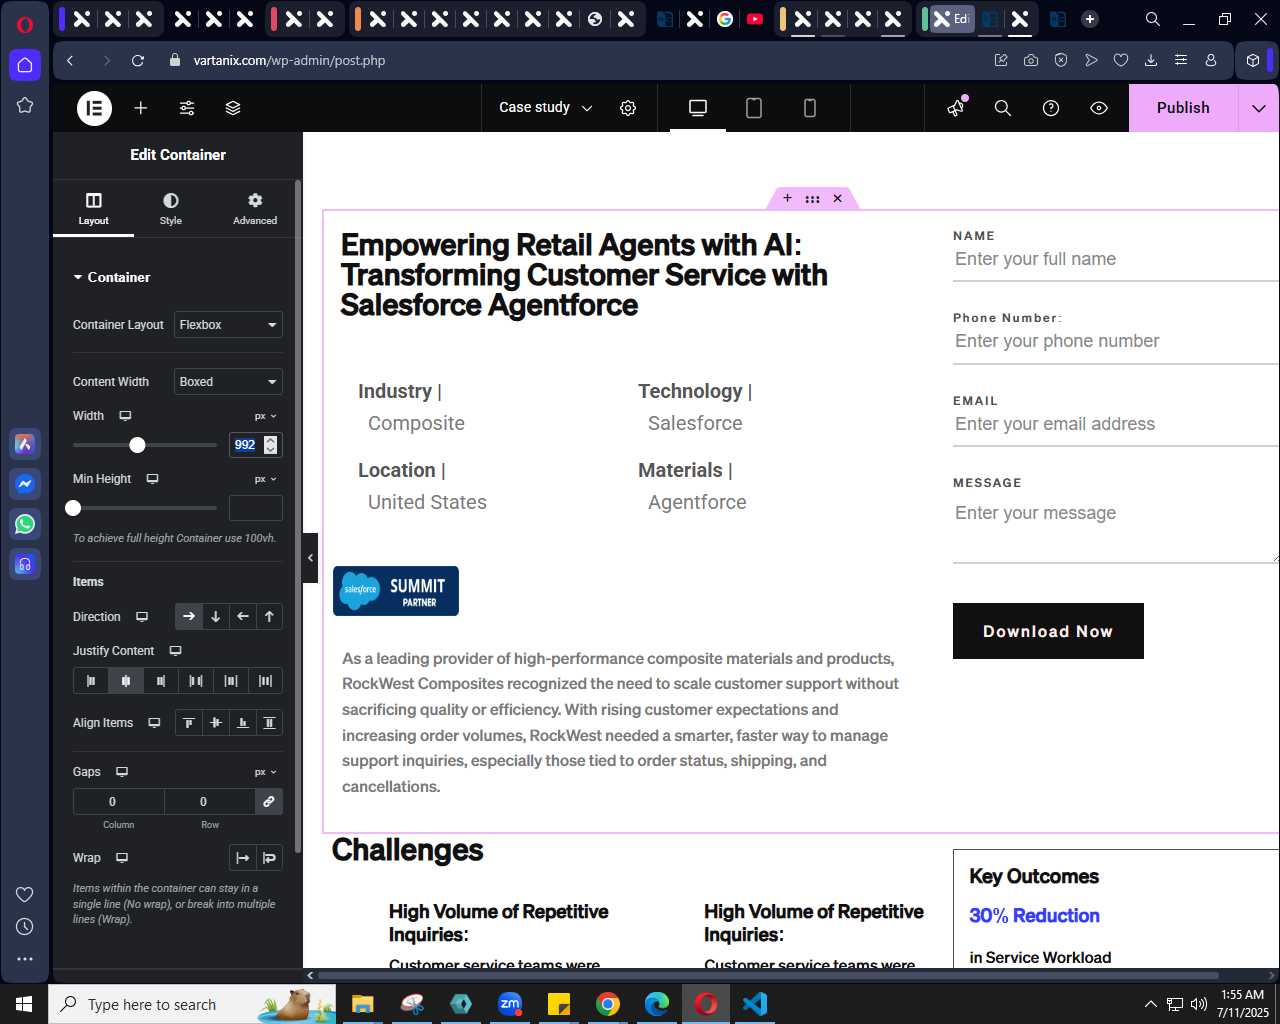Switch to the Layout tab
The height and width of the screenshot is (1024, 1280).
(94, 208)
